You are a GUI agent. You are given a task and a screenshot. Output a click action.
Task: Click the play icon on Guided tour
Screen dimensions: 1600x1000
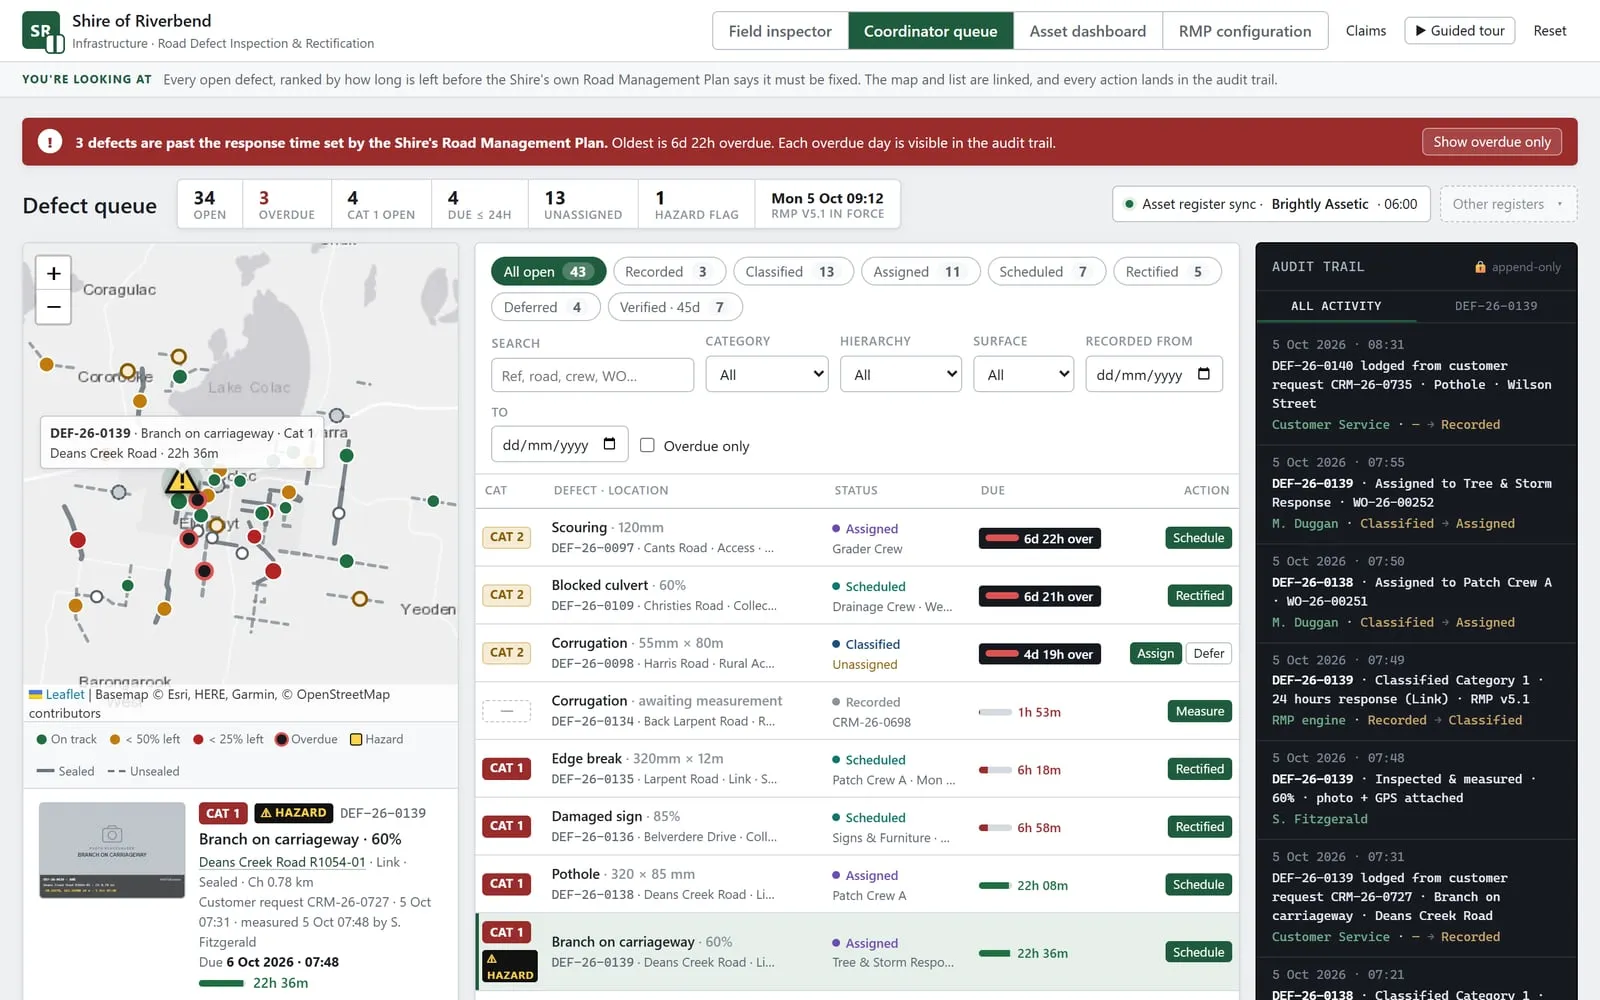tap(1420, 31)
